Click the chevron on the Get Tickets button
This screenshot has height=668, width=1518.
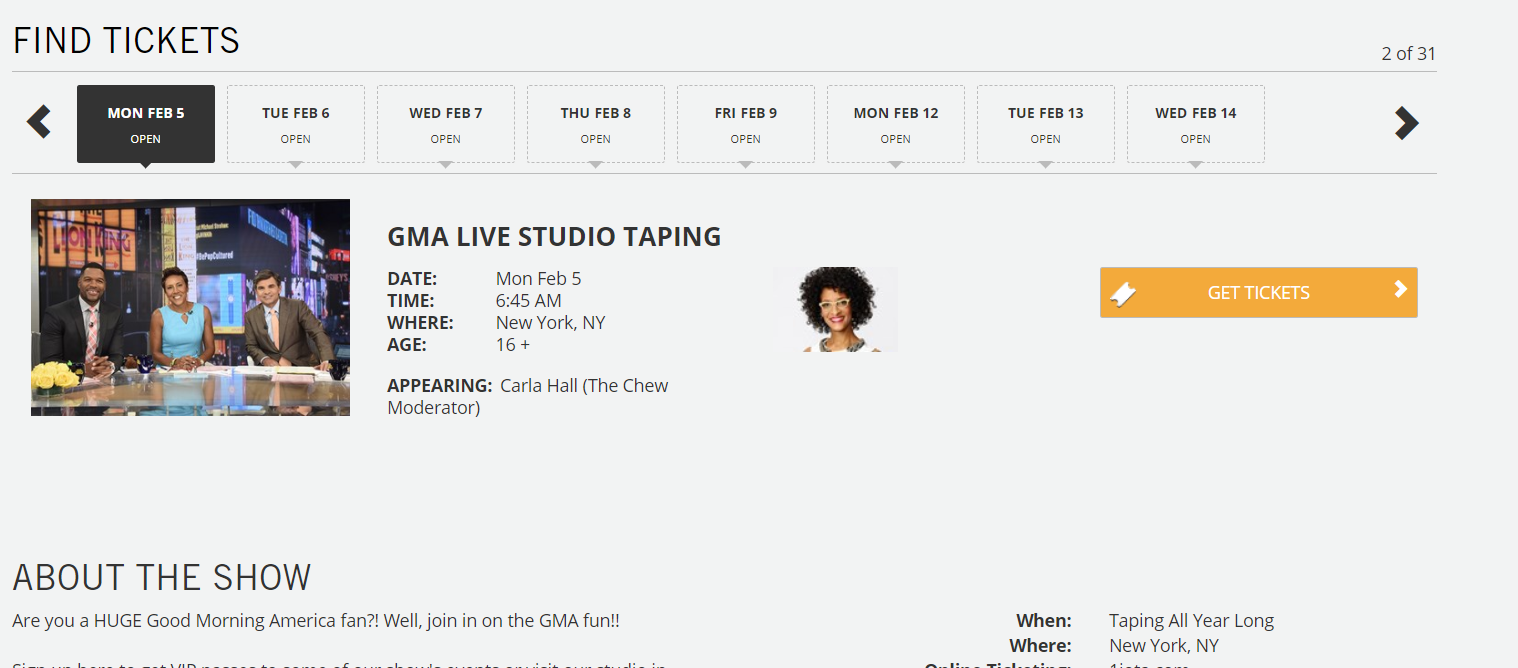(1400, 290)
